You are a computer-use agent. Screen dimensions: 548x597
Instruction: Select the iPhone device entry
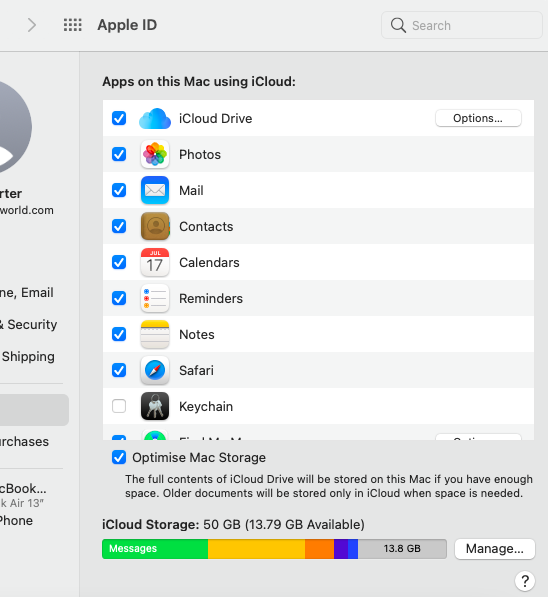[16, 520]
